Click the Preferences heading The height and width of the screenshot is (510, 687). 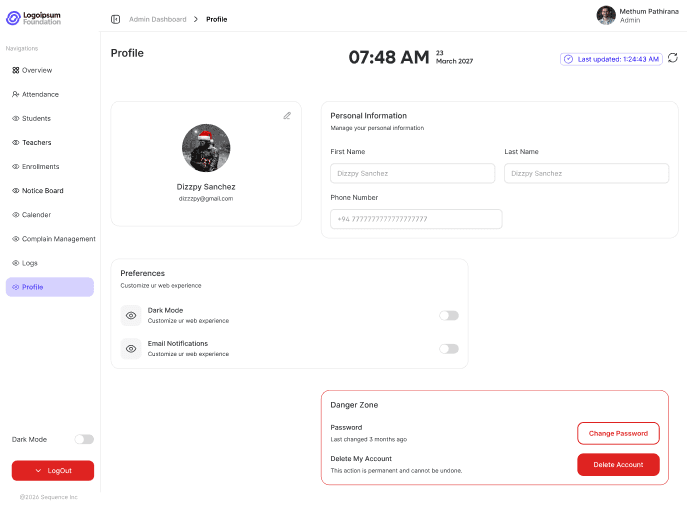coord(142,273)
